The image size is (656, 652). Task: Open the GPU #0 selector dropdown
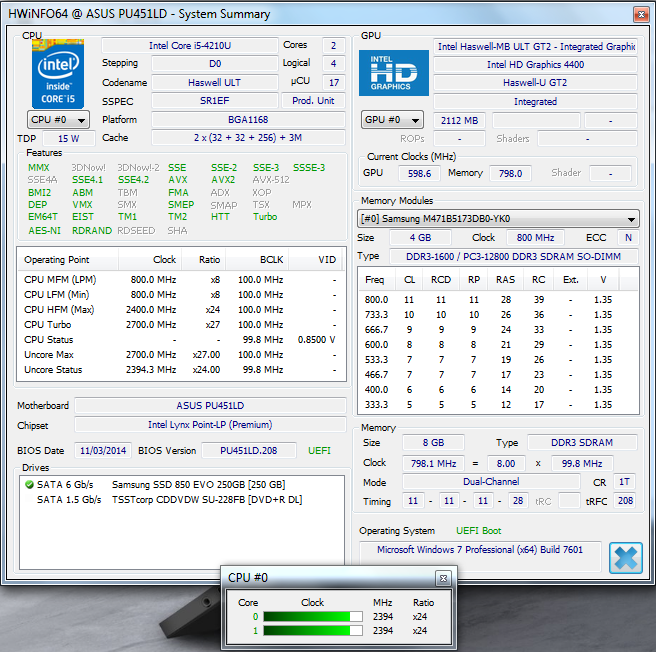[392, 120]
